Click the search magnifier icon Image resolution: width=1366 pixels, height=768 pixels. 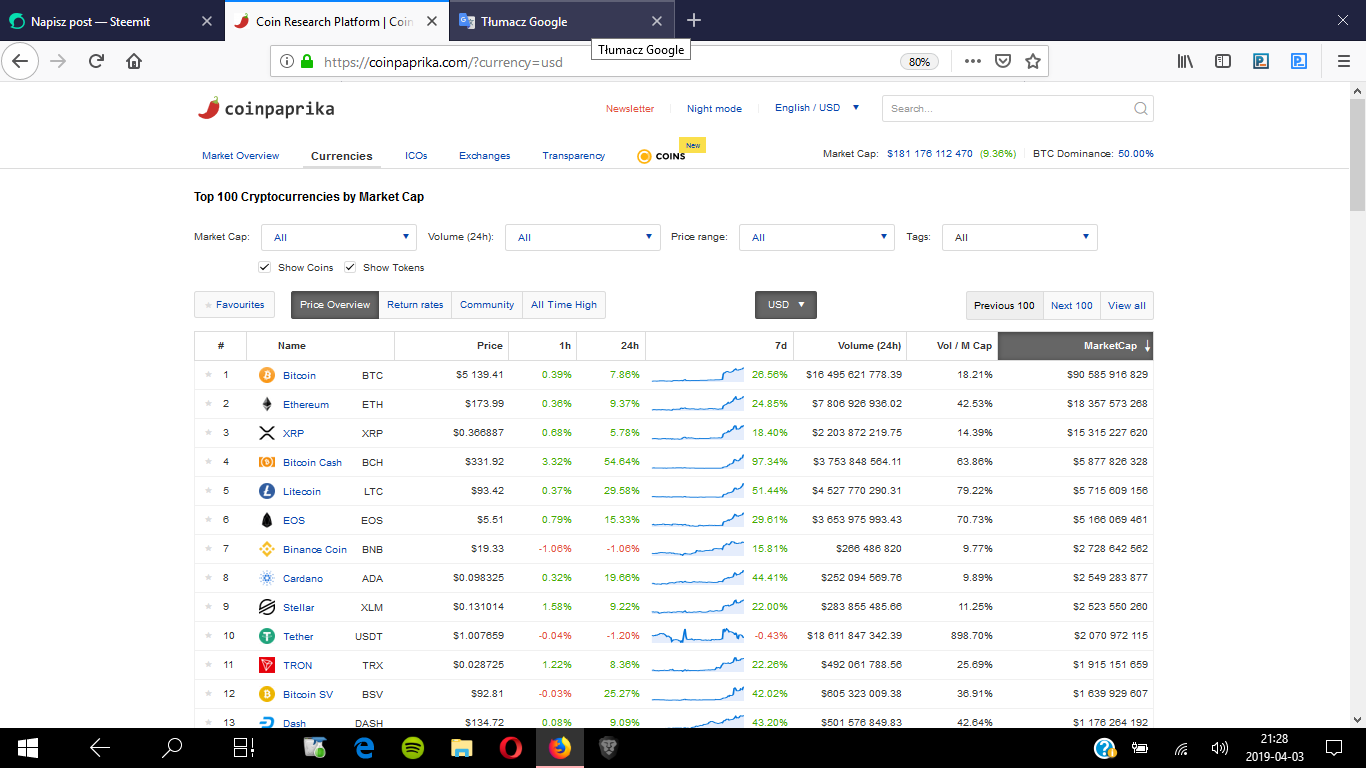click(1139, 108)
